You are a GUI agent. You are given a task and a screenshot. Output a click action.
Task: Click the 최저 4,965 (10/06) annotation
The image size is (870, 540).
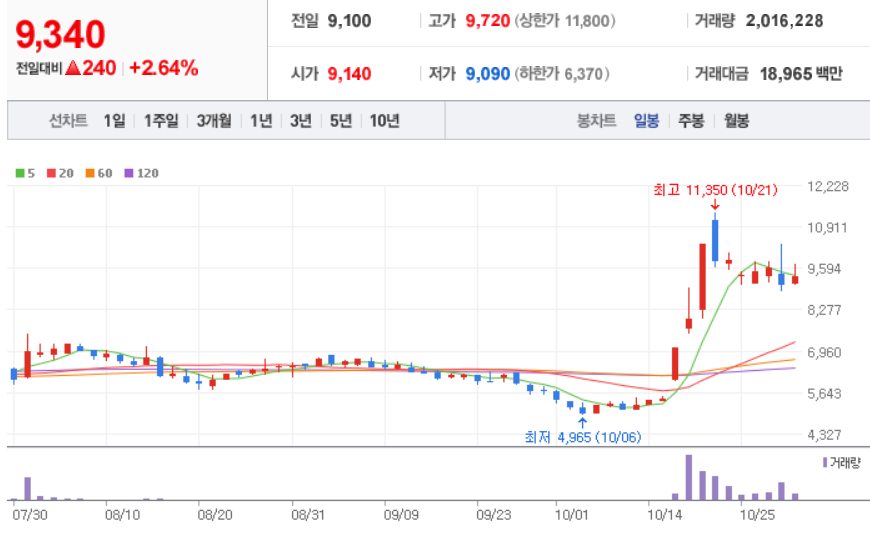[x=583, y=437]
